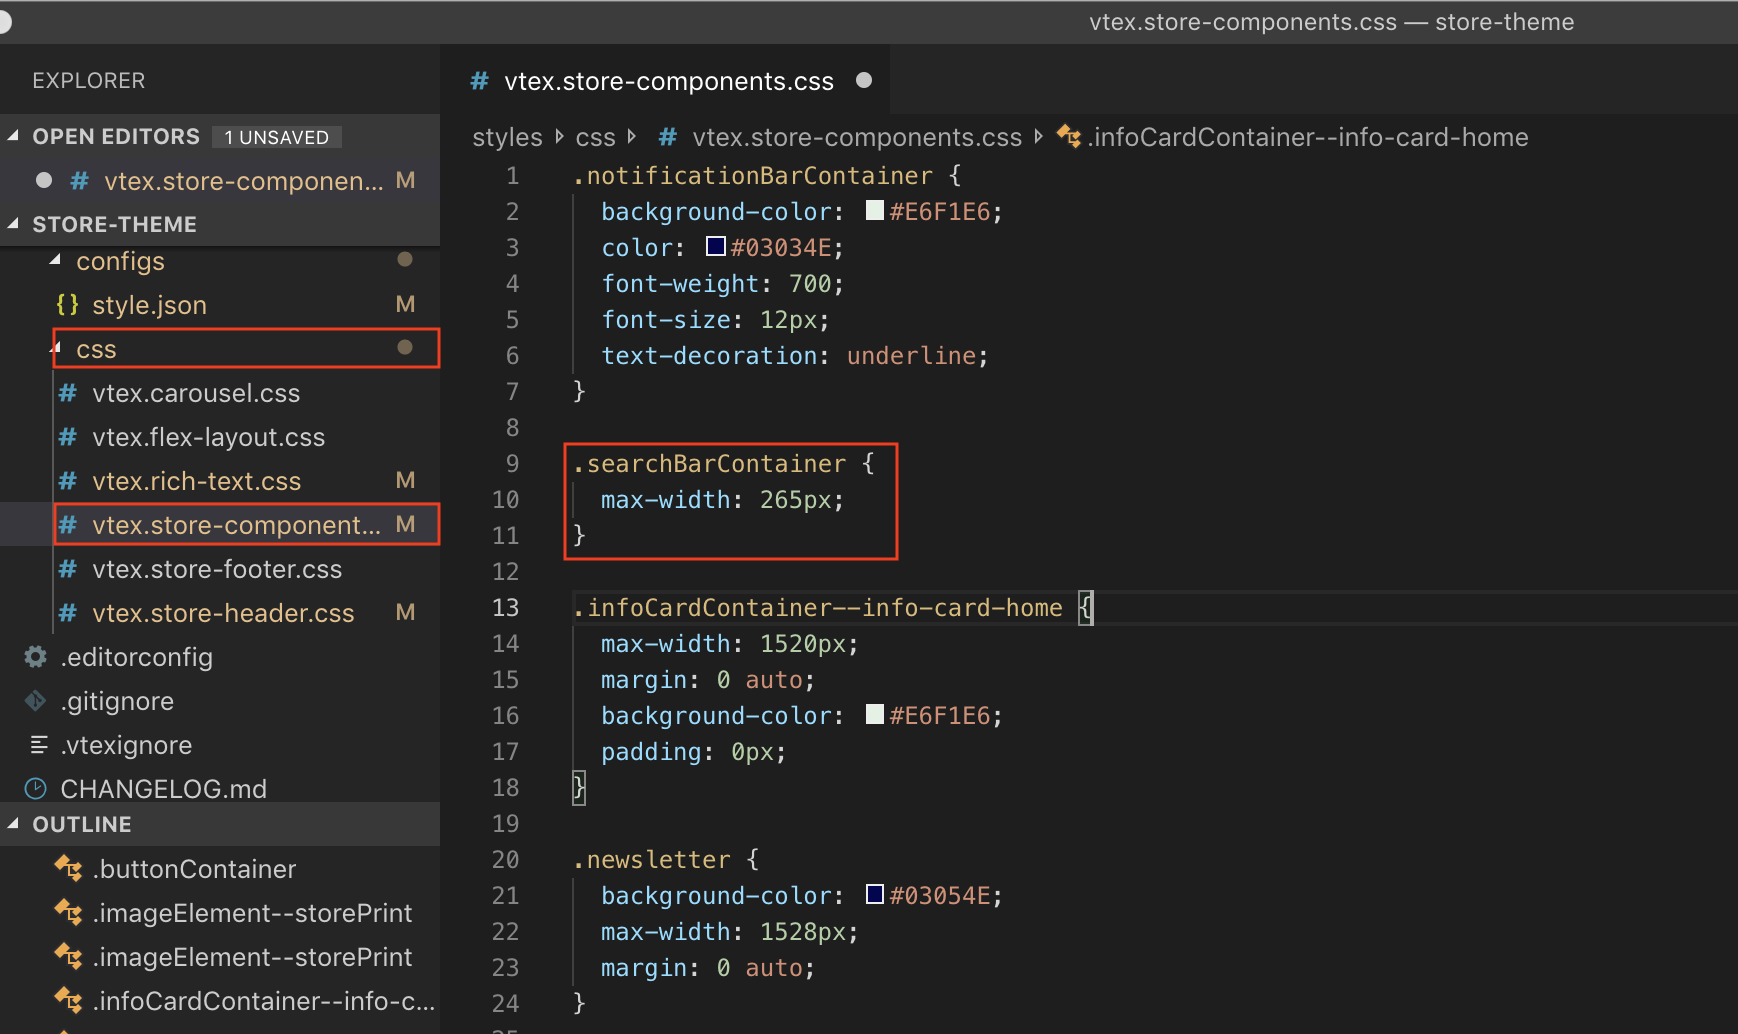The image size is (1738, 1034).
Task: Open style.json file
Action: click(x=149, y=305)
